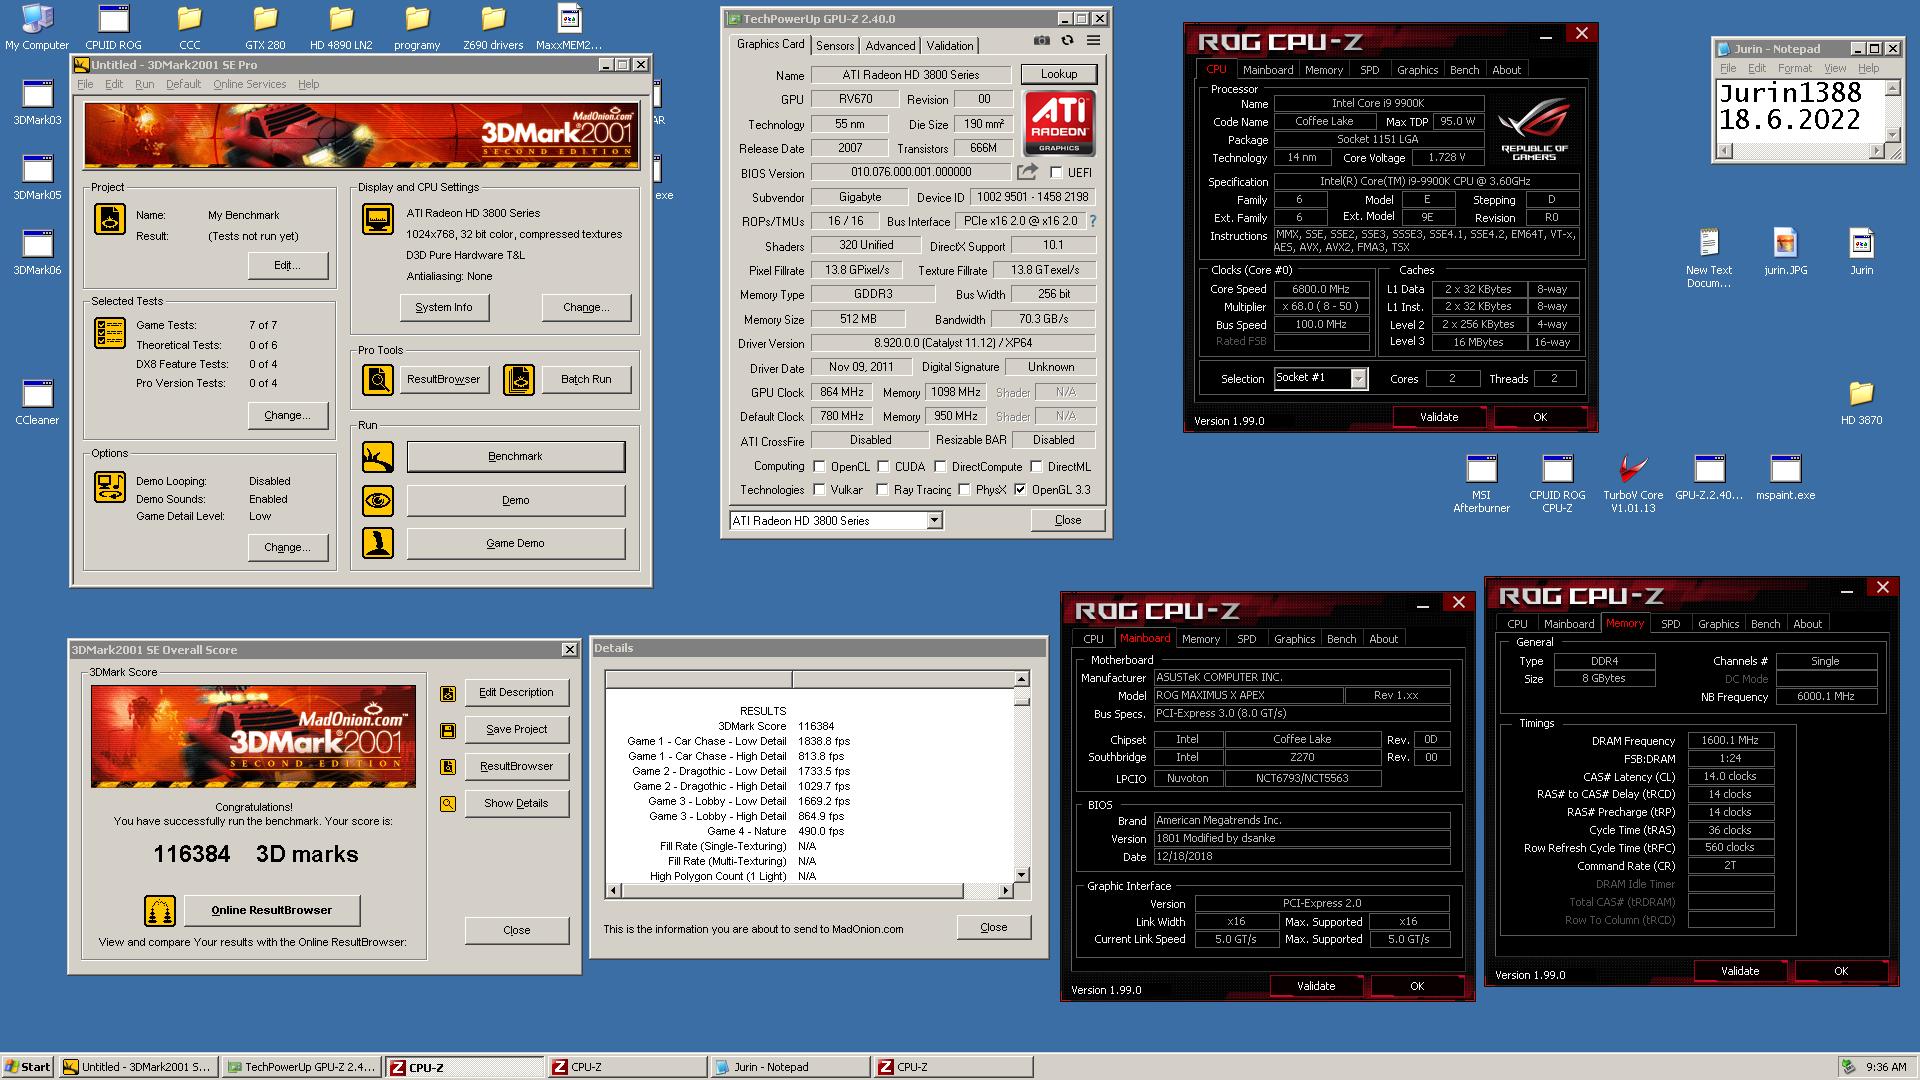
Task: Open CPUID ROG desktop shortcut
Action: click(113, 27)
